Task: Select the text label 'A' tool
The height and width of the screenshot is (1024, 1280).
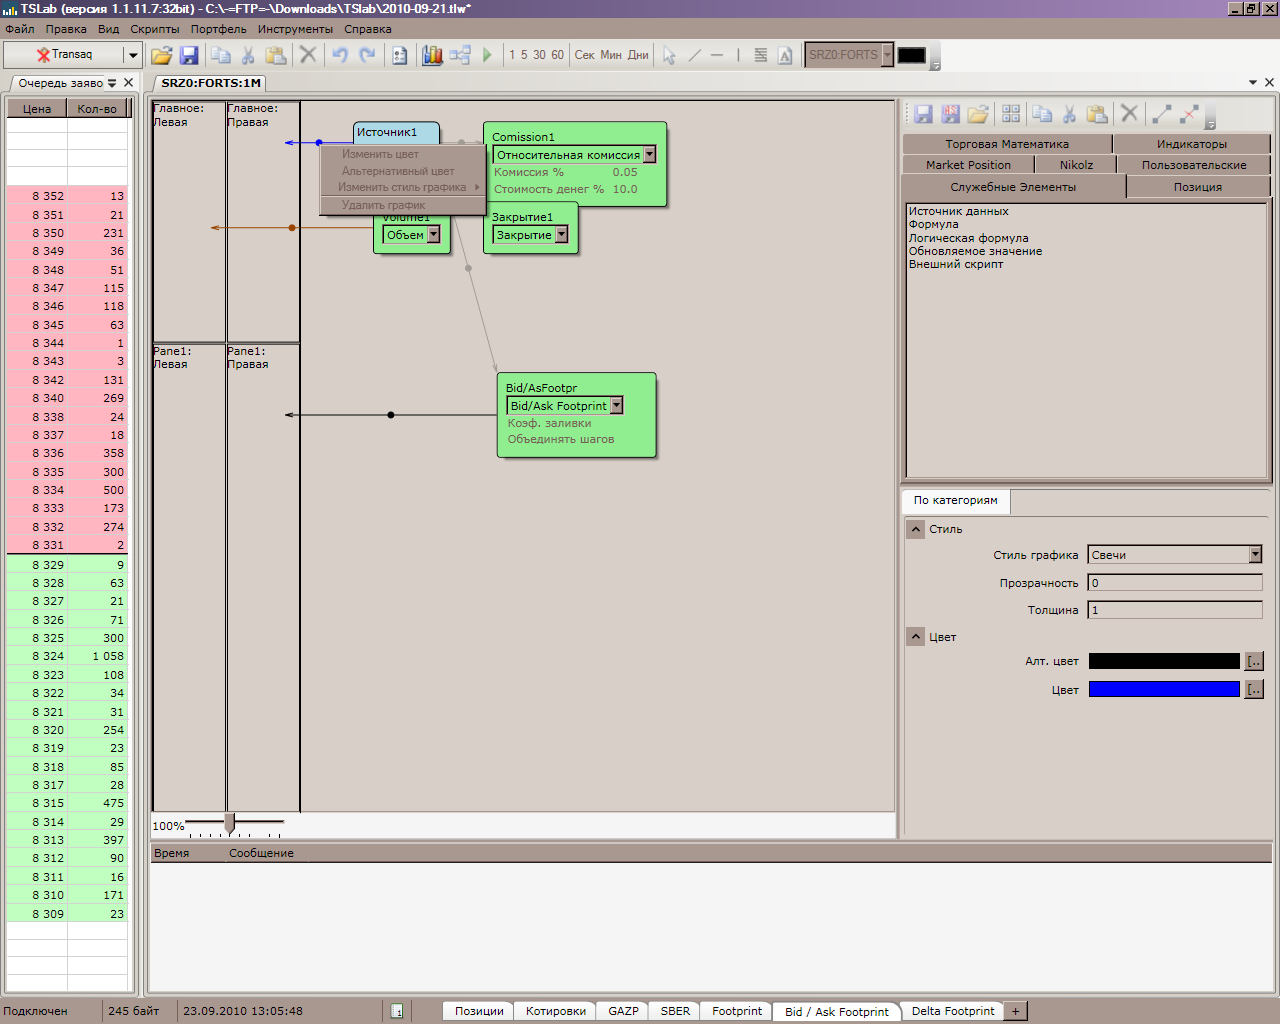Action: [785, 55]
